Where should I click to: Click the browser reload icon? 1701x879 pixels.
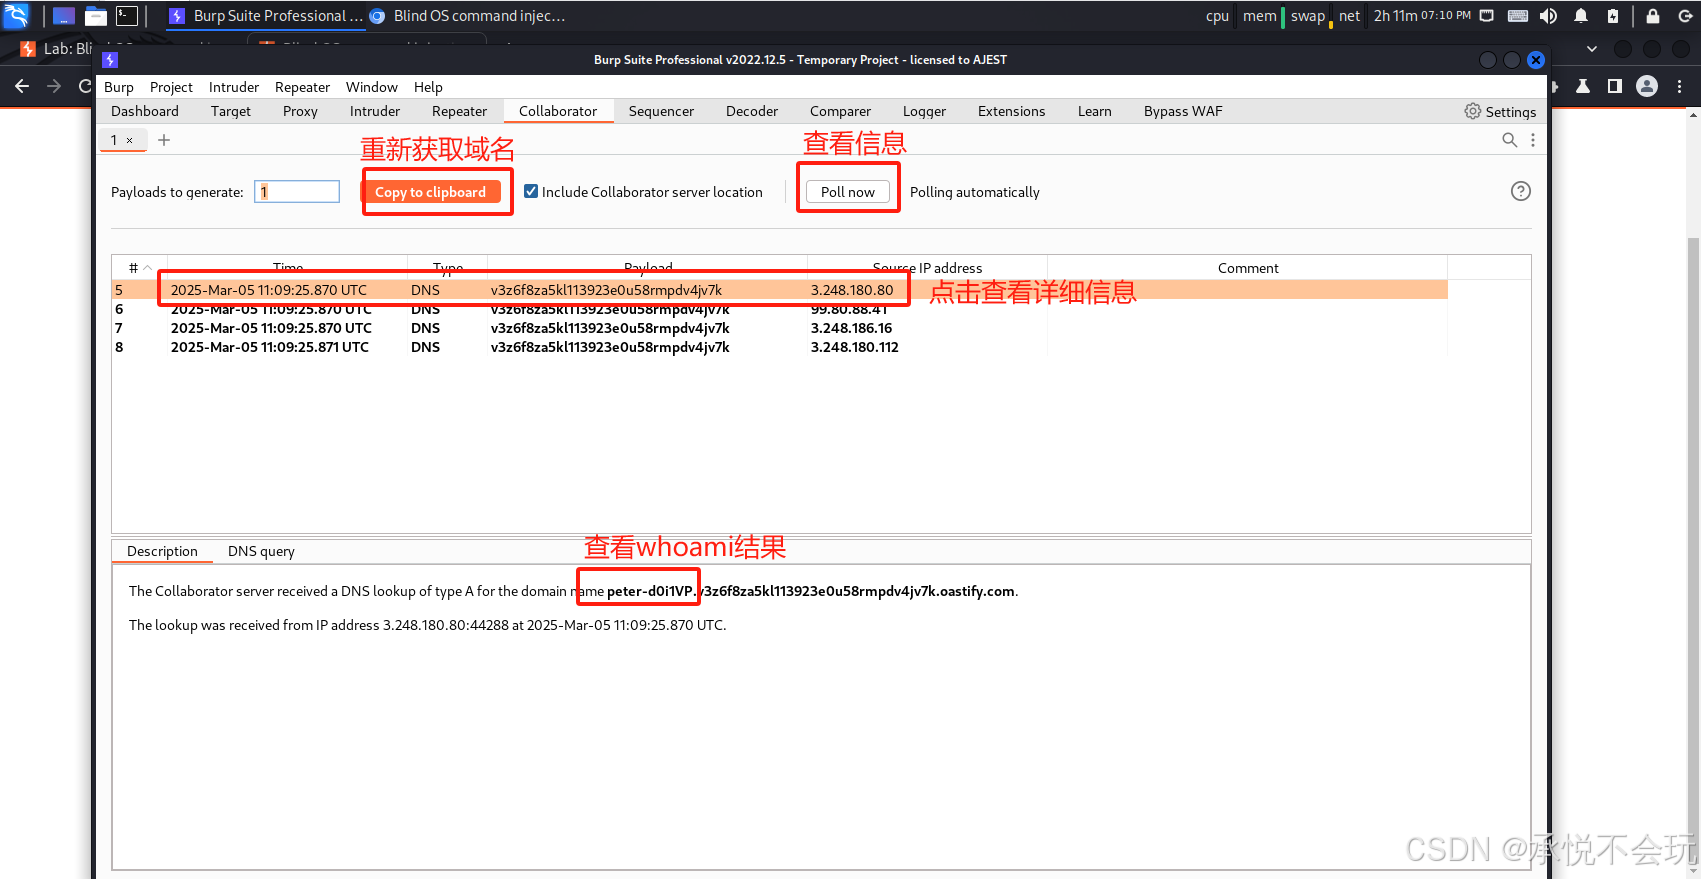coord(85,86)
